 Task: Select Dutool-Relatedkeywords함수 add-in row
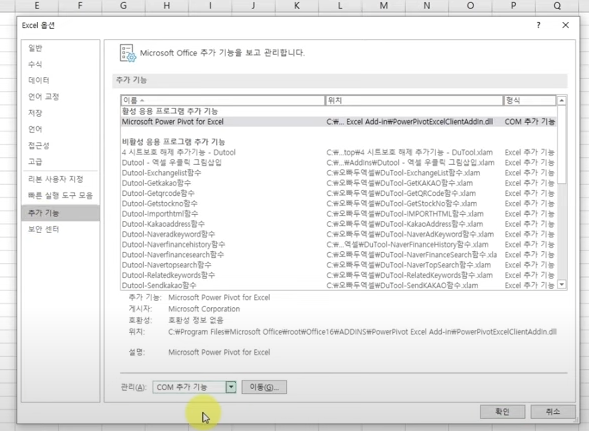[338, 275]
